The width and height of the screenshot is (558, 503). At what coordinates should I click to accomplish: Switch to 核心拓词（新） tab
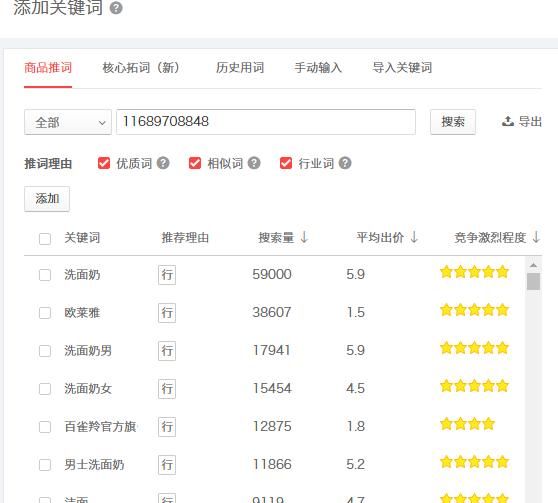(141, 68)
